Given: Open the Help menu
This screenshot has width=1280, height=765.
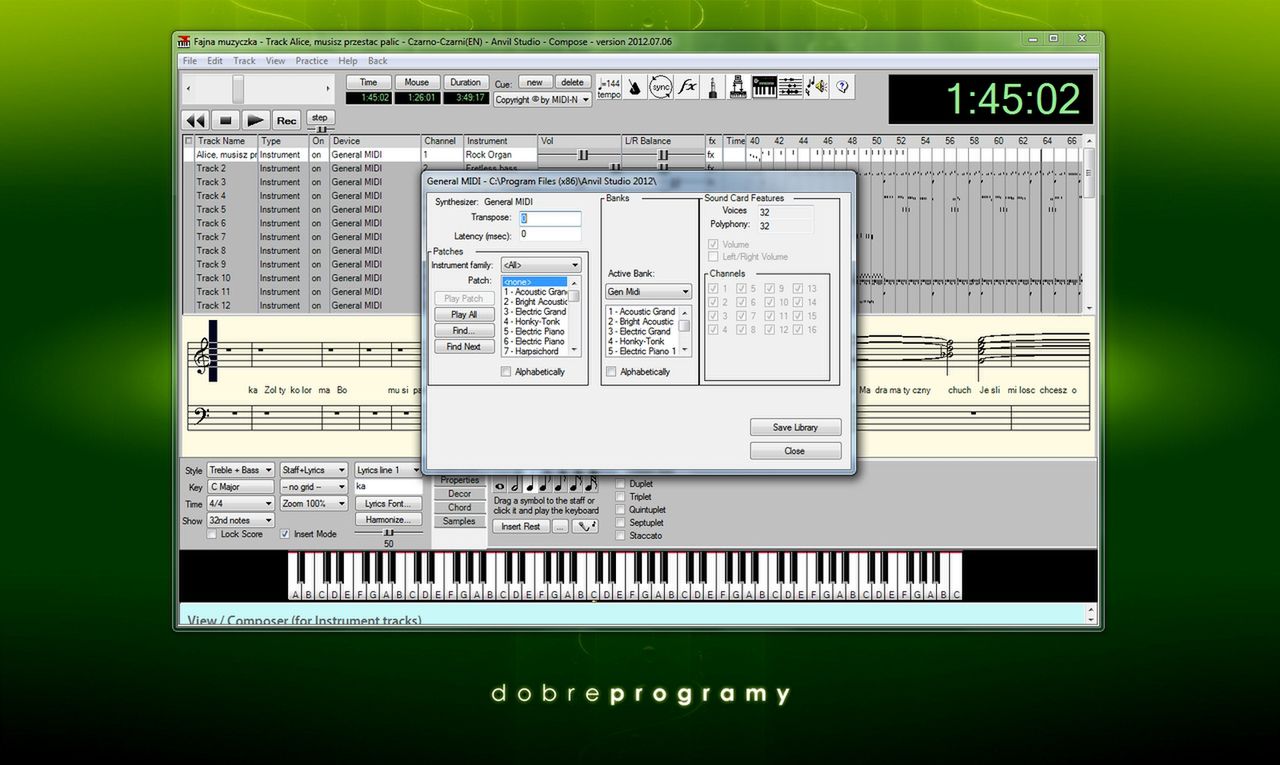Looking at the screenshot, I should (348, 61).
